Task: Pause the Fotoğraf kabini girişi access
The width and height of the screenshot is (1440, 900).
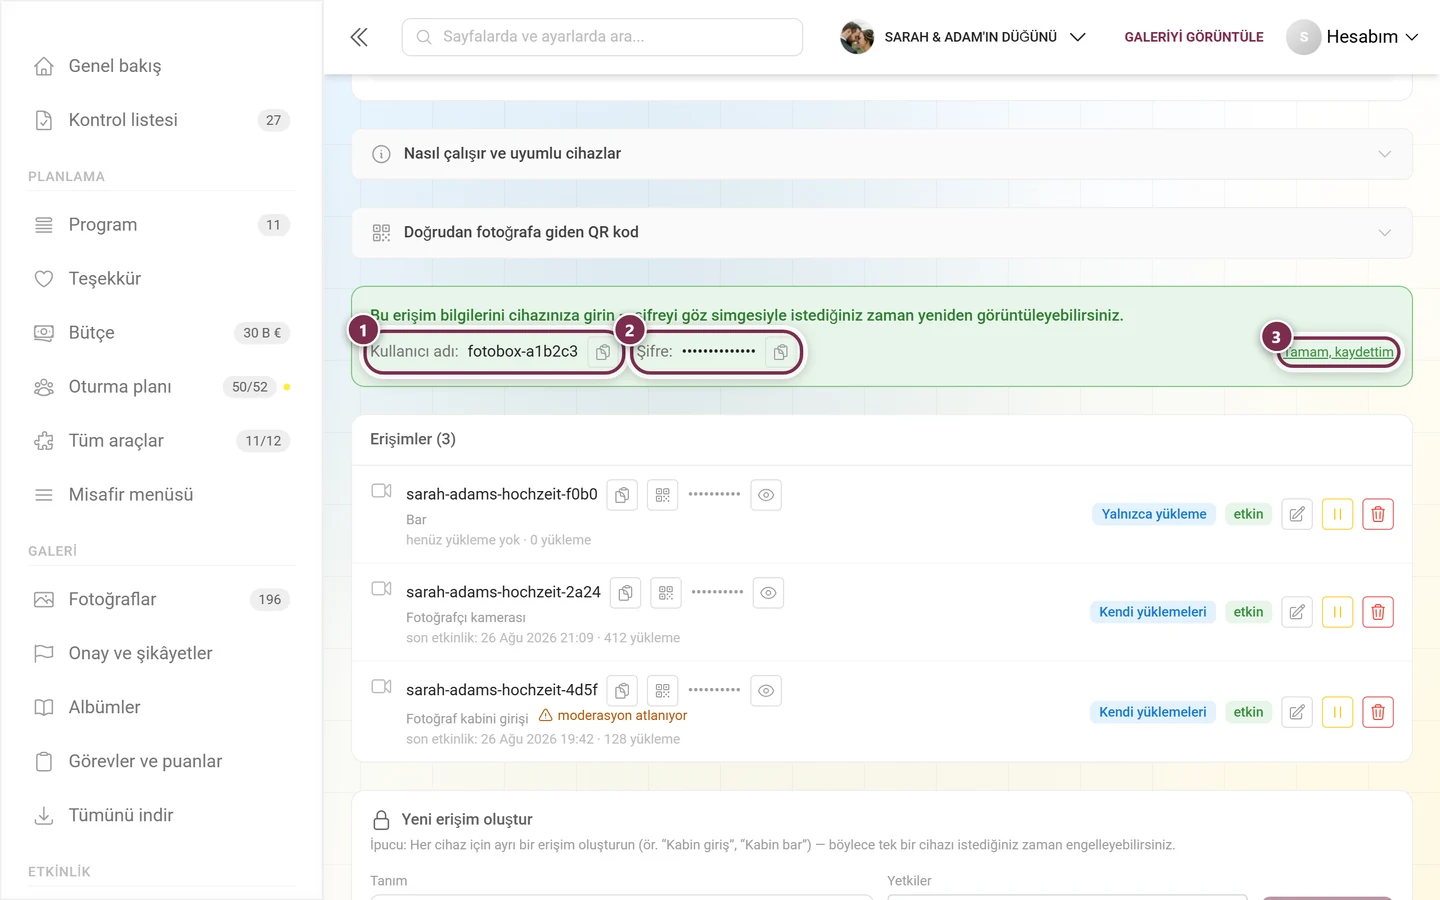Action: point(1337,712)
